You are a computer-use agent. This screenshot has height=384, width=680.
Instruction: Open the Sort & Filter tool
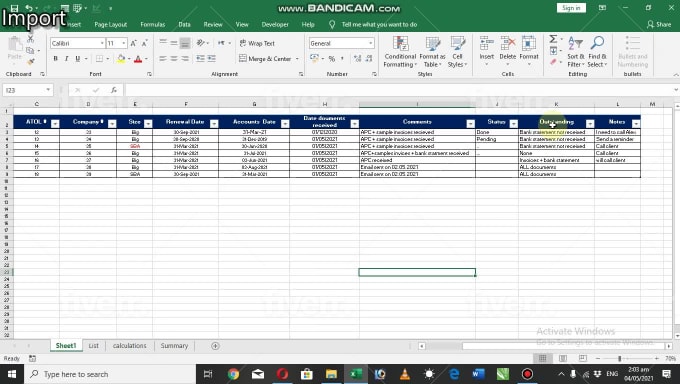coord(575,52)
